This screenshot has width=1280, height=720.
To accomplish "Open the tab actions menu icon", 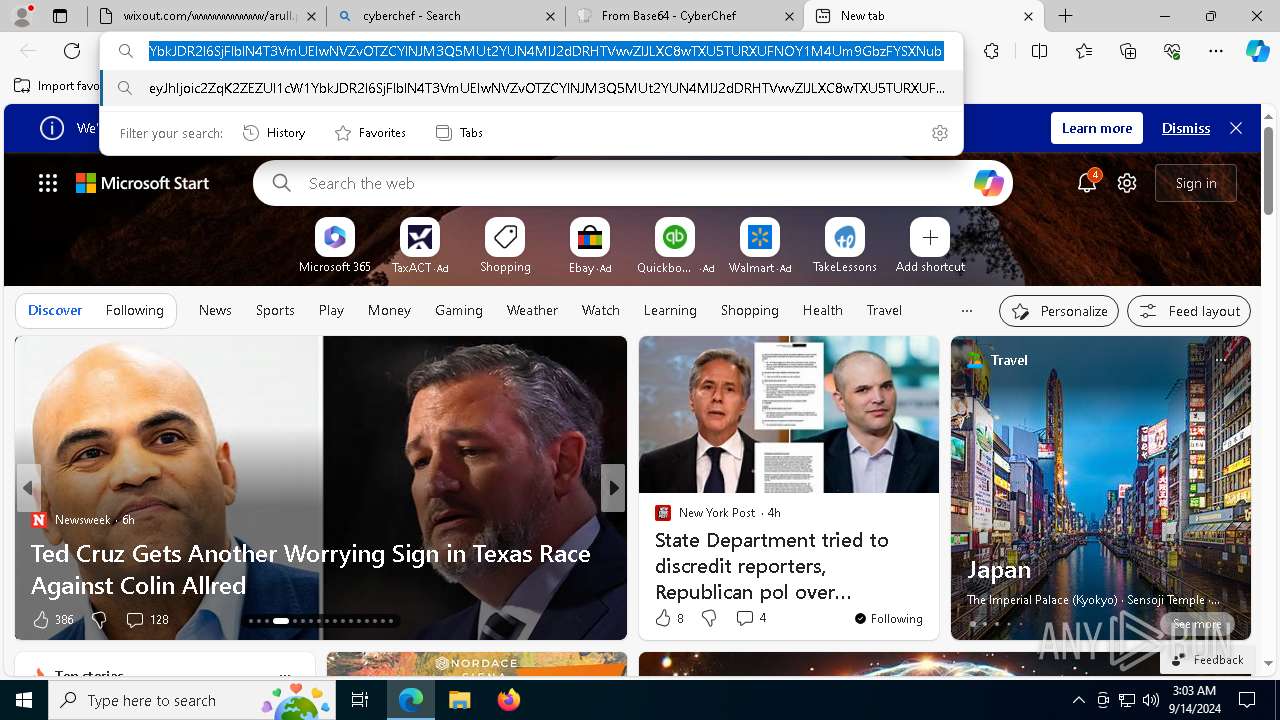I will coord(60,16).
